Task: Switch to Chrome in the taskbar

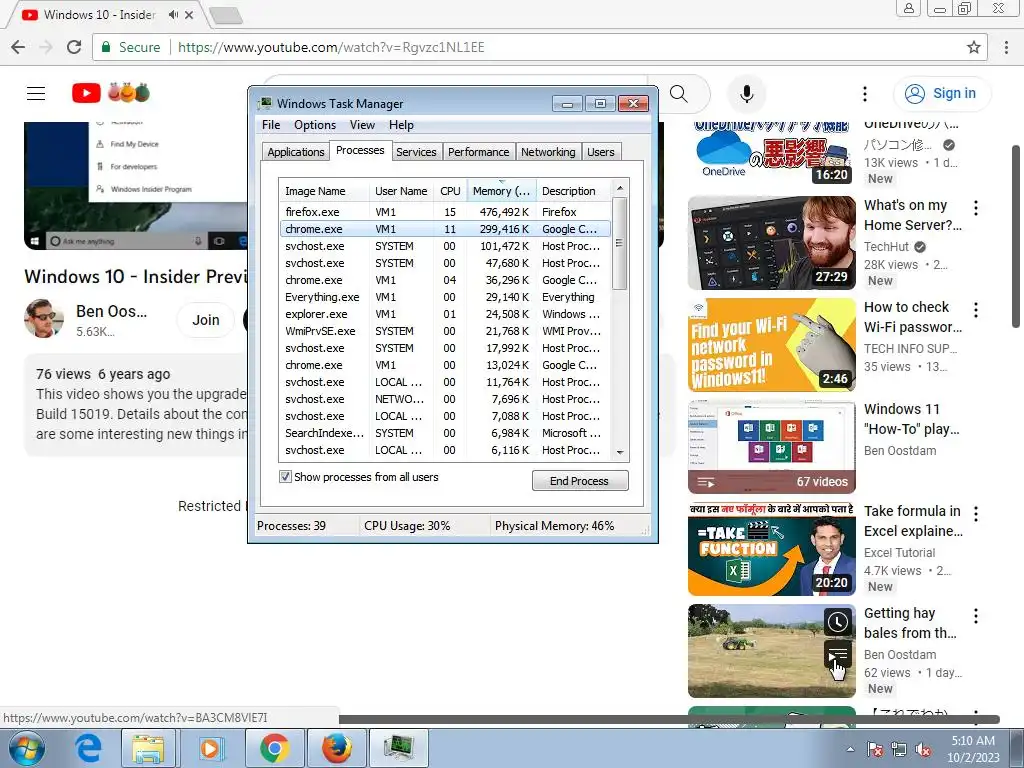Action: pos(274,748)
